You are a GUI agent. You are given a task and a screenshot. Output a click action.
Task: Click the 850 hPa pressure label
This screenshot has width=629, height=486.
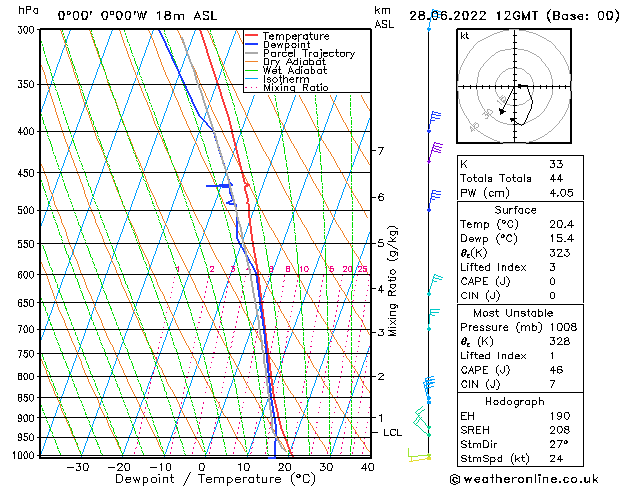point(28,398)
